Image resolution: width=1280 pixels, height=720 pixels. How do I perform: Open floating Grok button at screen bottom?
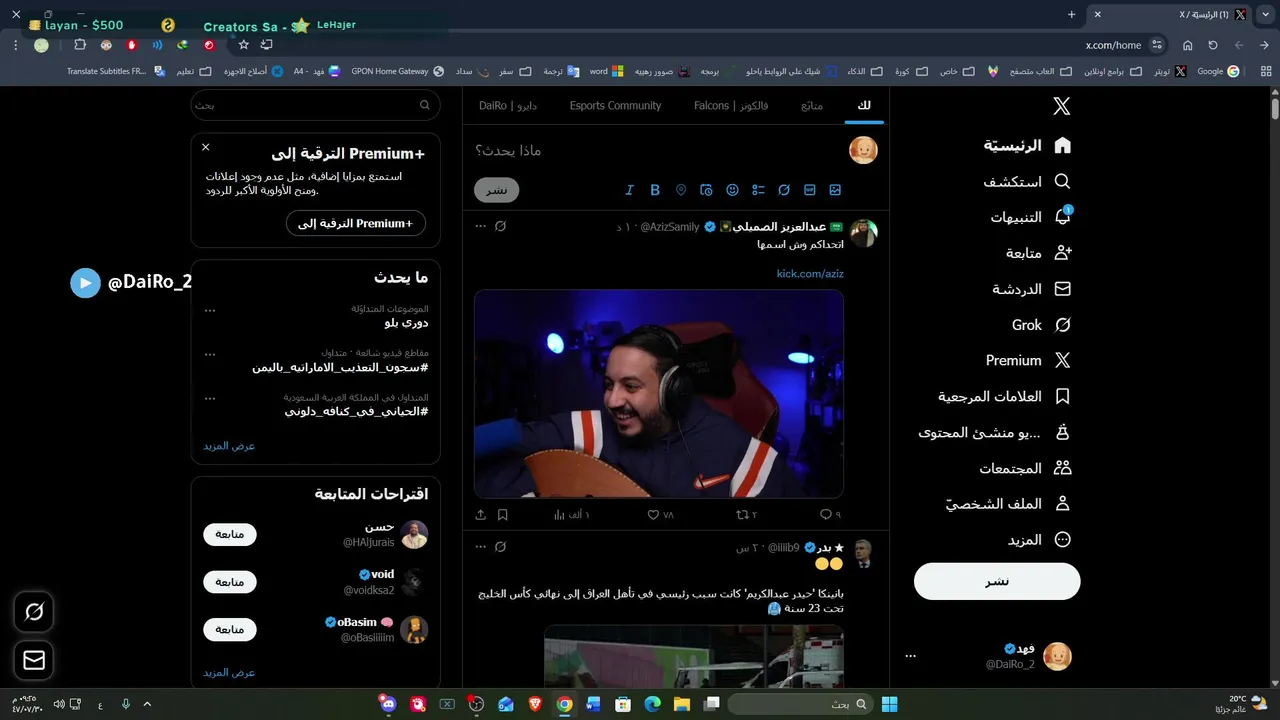[34, 612]
